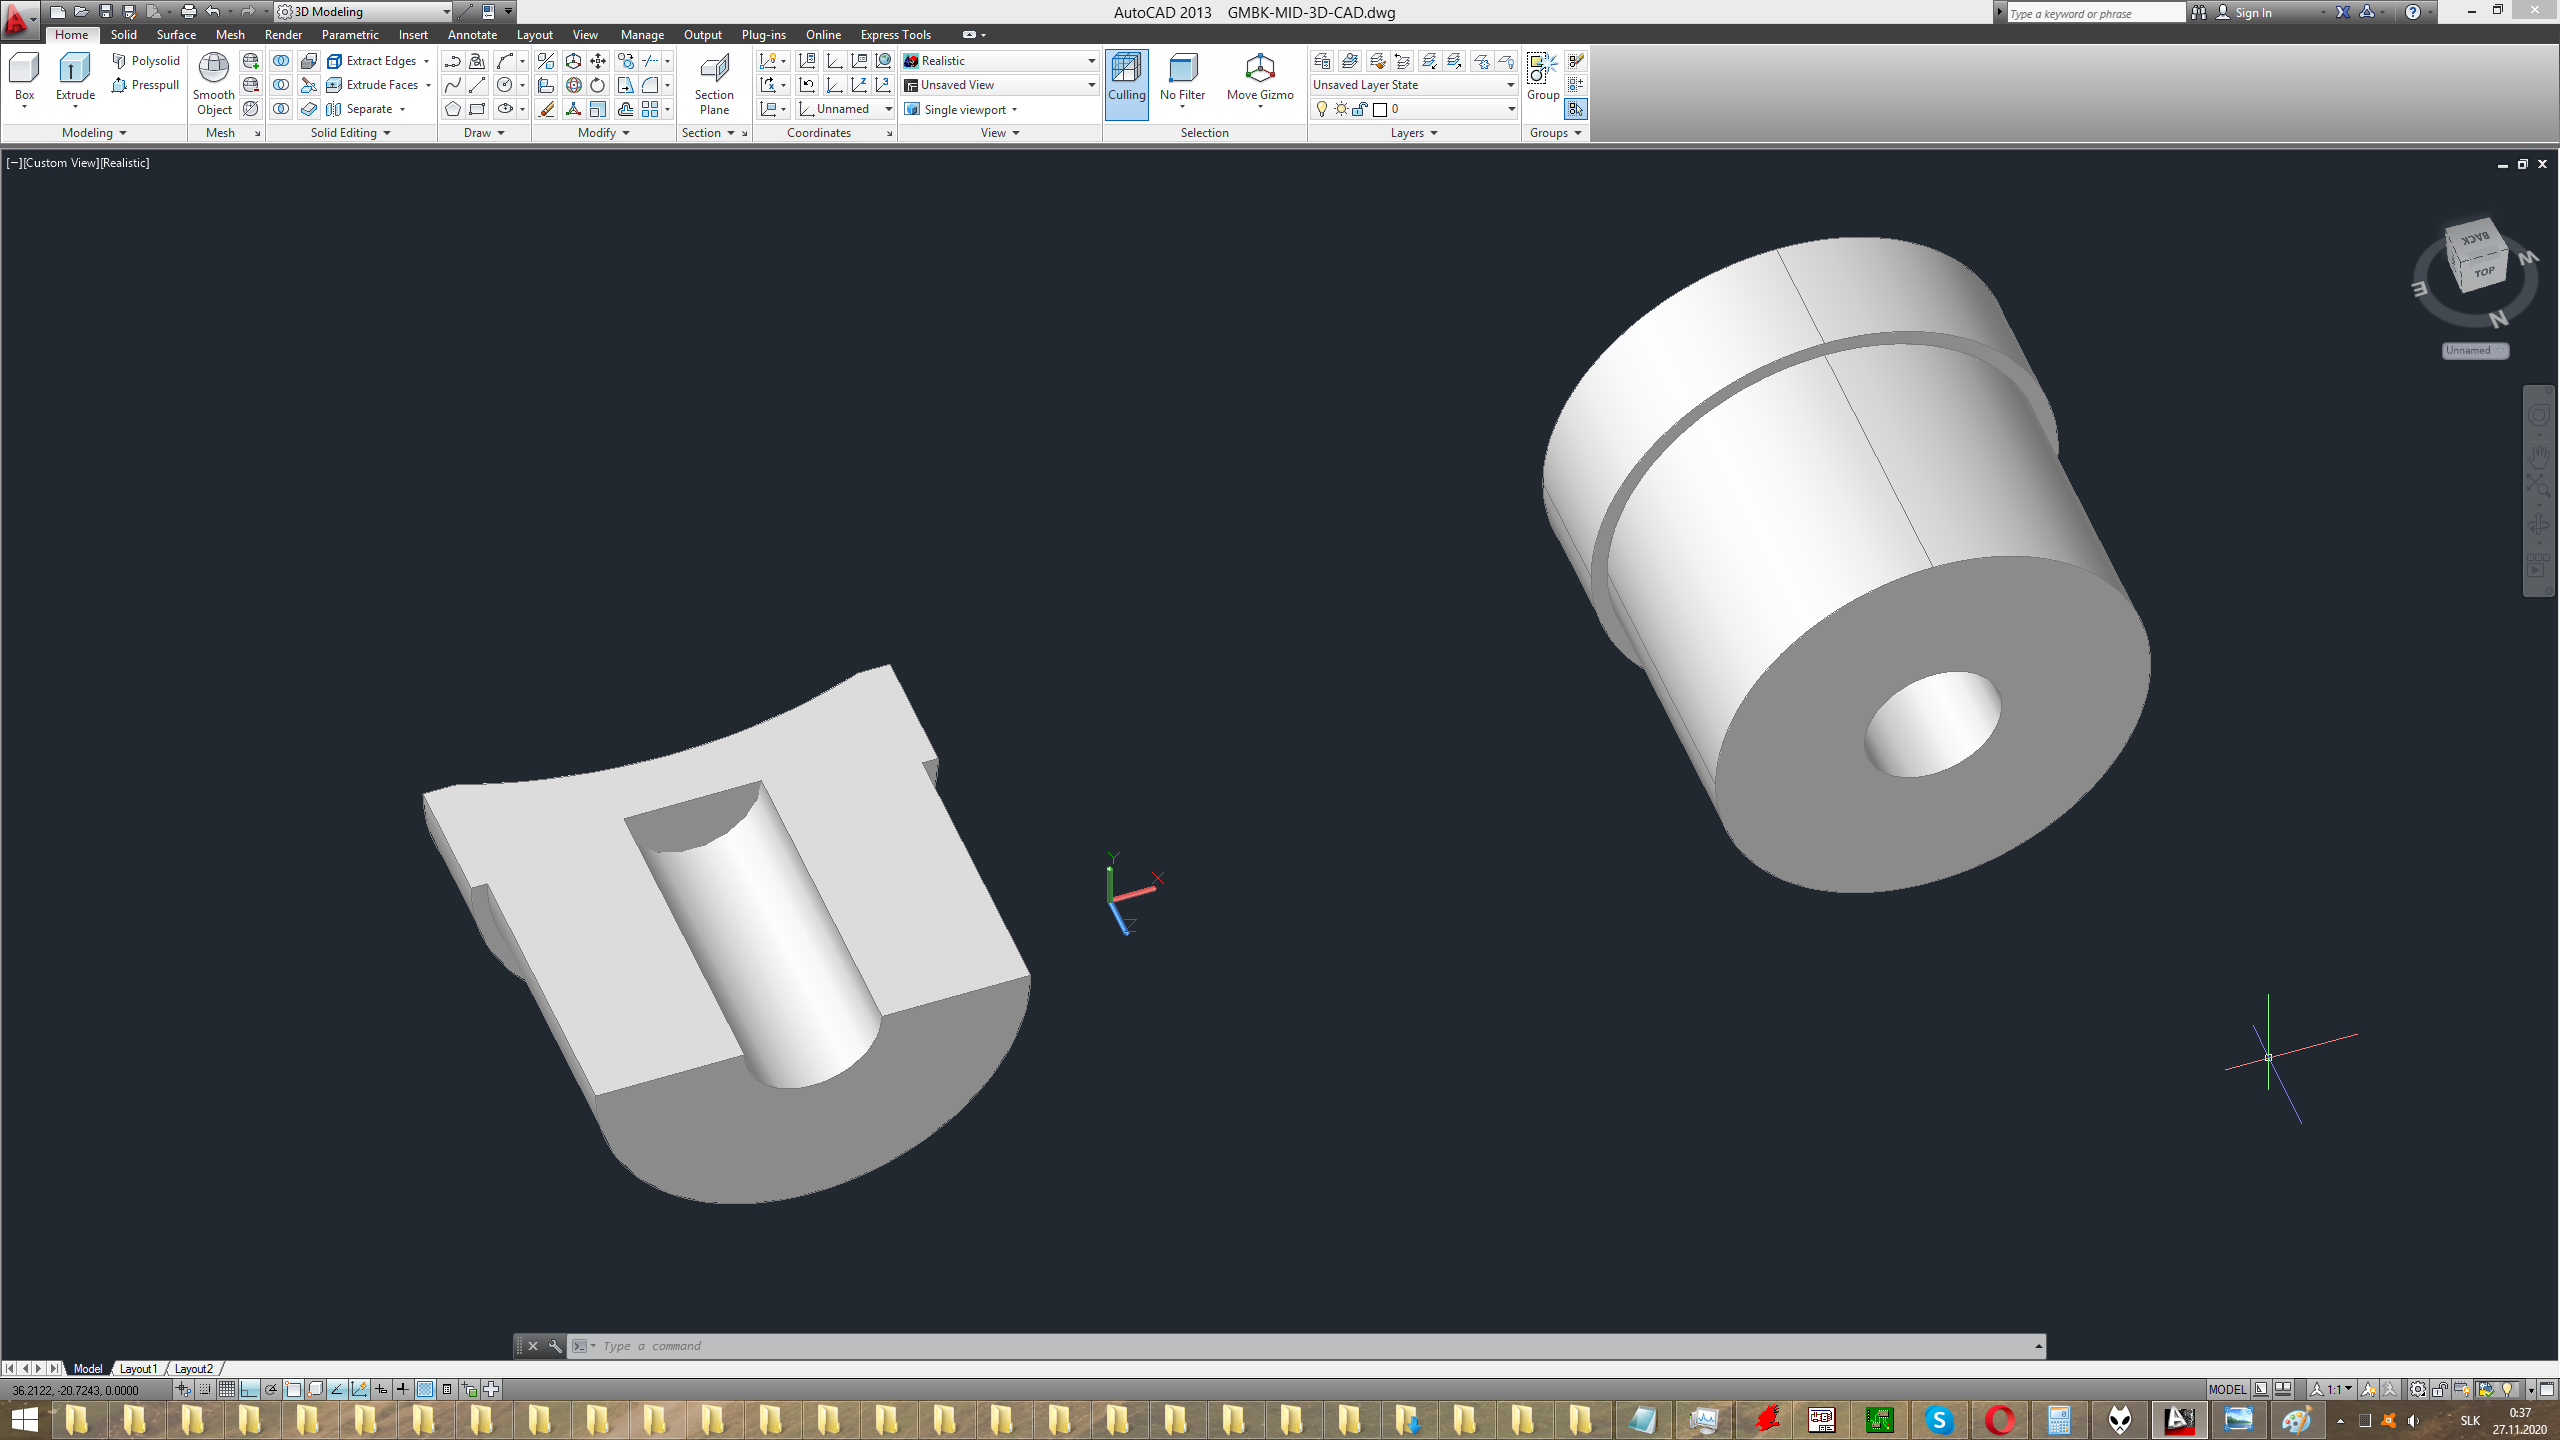Click the Sign In link

pyautogui.click(x=2253, y=13)
